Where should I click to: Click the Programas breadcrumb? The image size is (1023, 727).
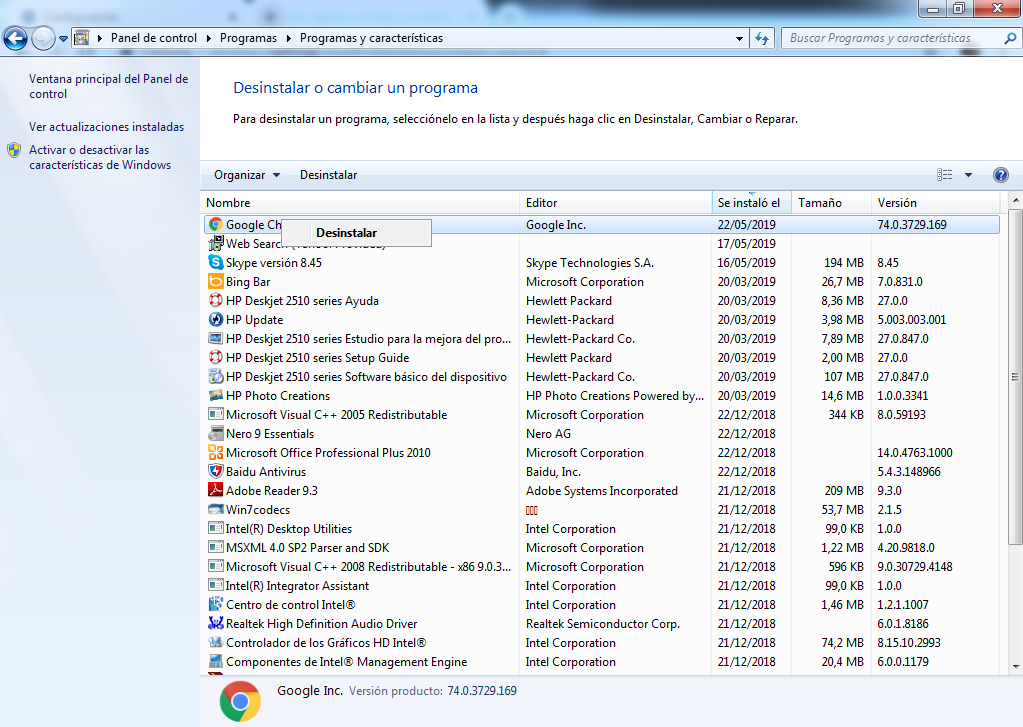pos(248,38)
